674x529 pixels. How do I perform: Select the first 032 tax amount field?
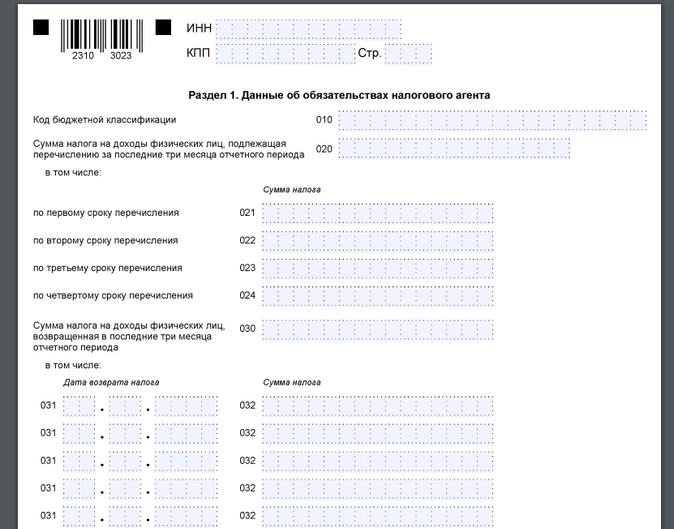(377, 406)
